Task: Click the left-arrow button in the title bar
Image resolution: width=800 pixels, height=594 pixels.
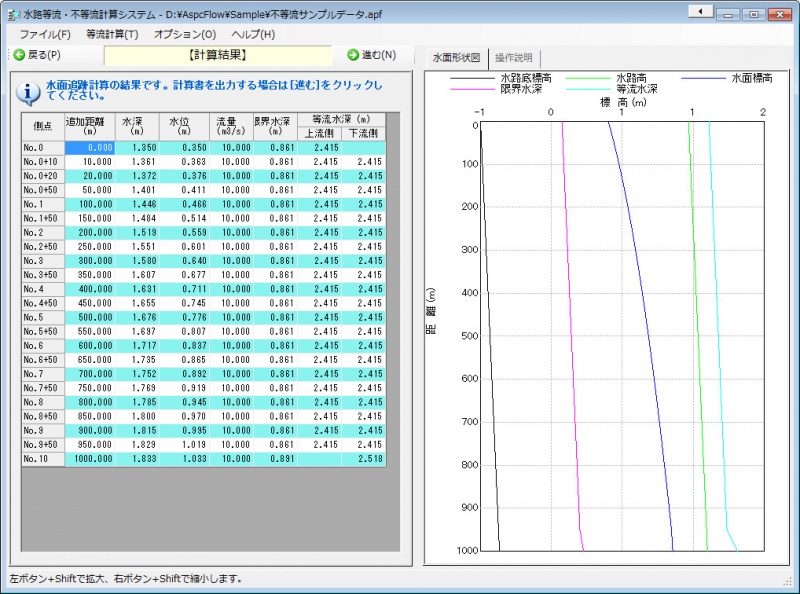Action: [701, 11]
